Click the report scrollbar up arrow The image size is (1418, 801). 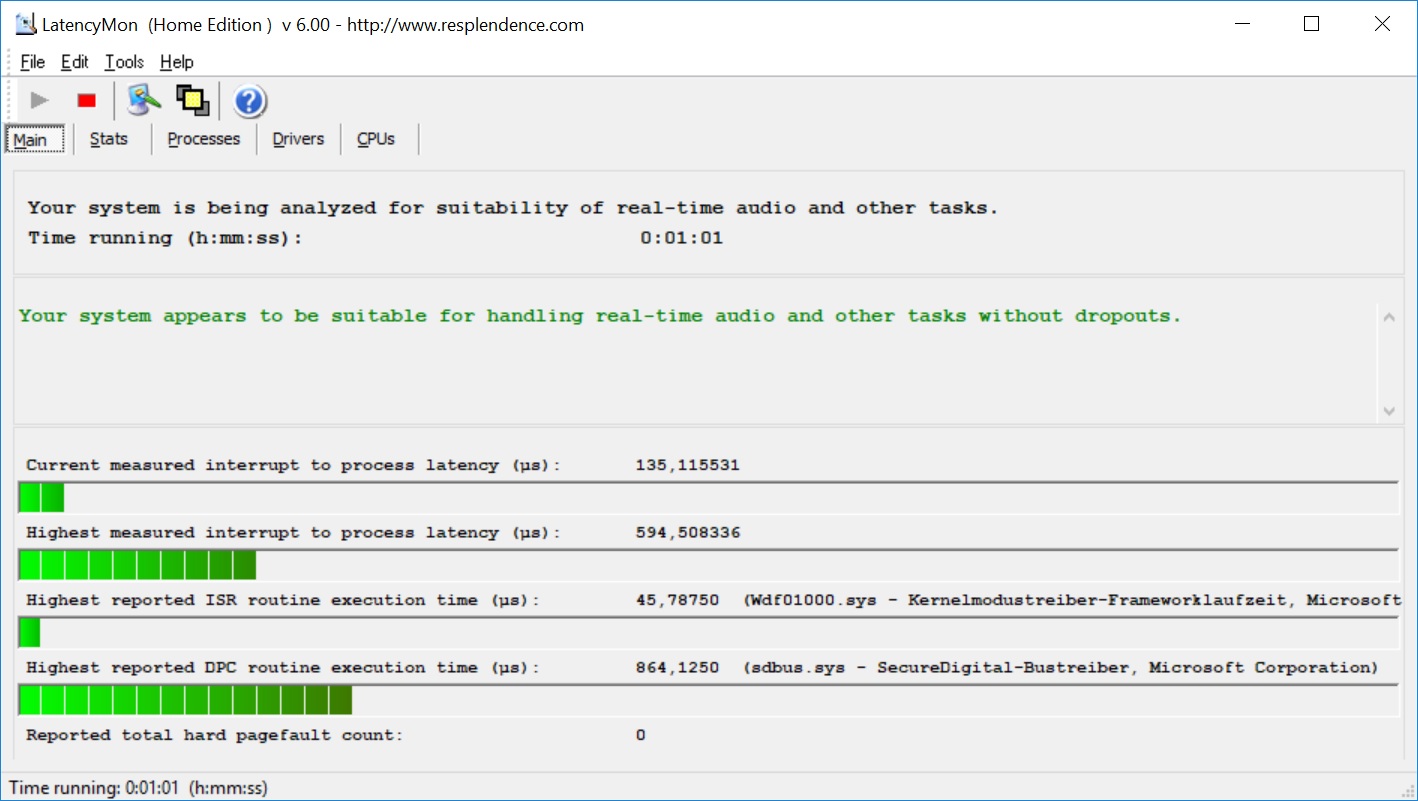point(1389,318)
